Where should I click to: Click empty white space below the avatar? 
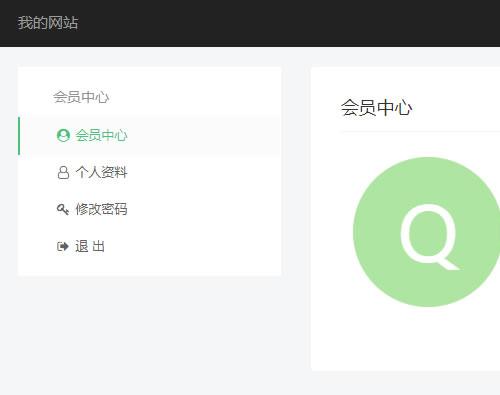407,338
